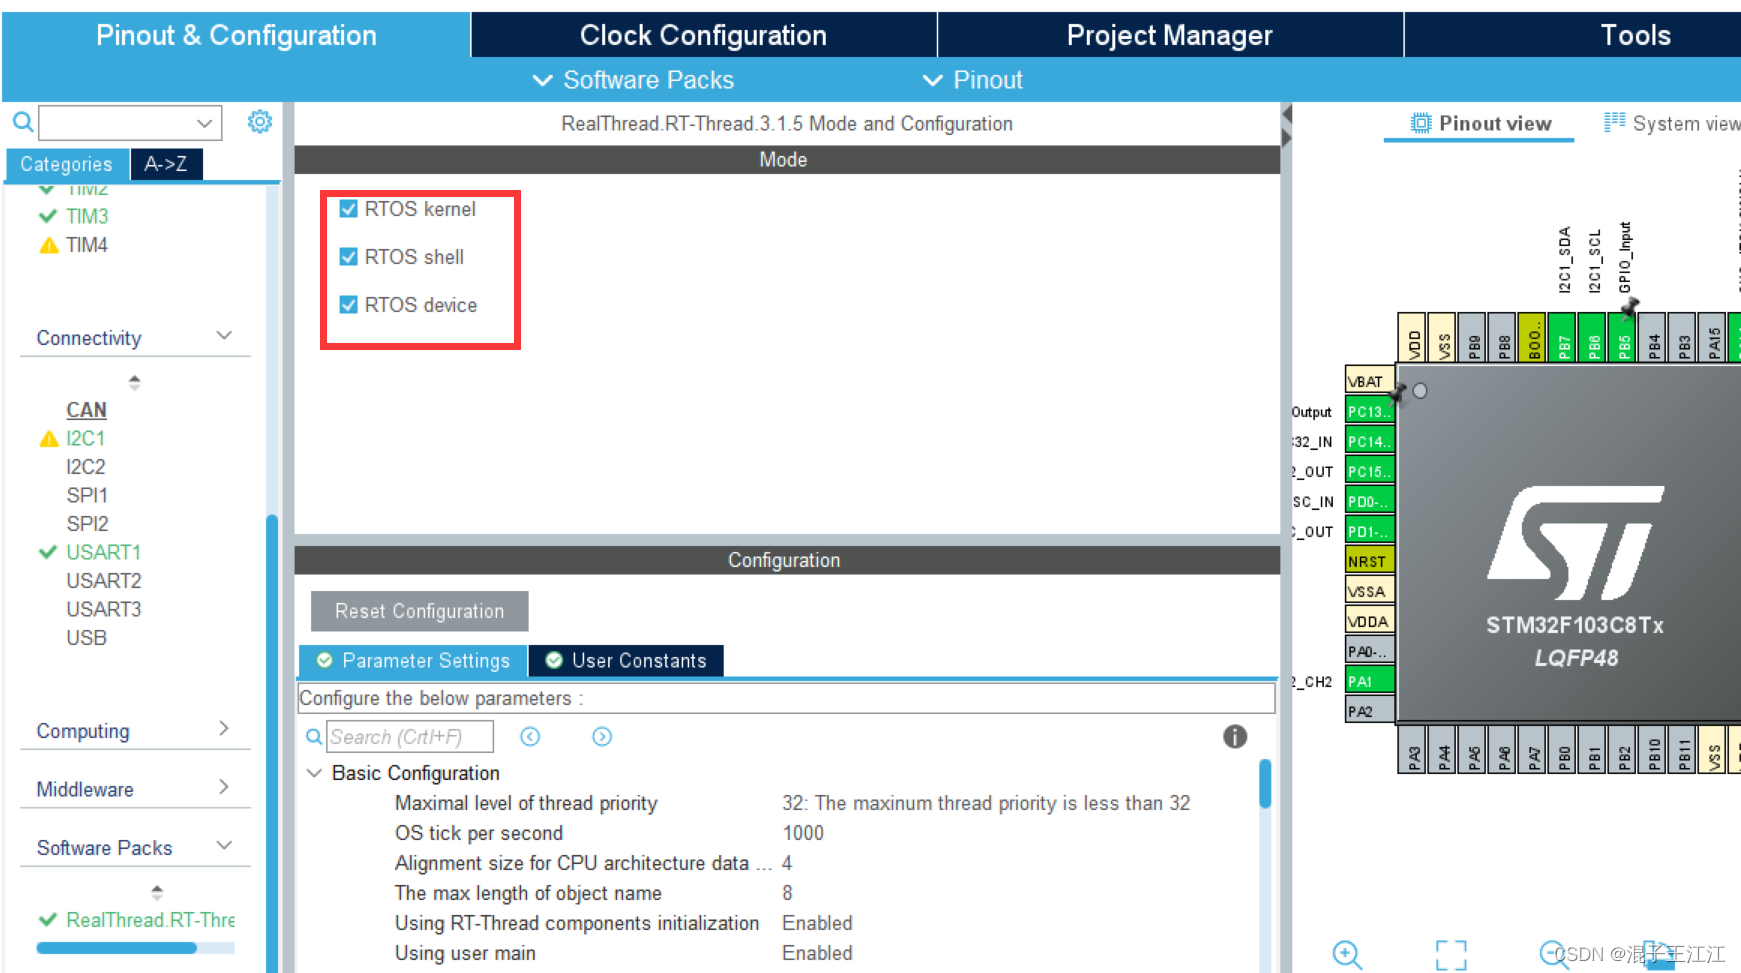Viewport: 1741px width, 973px height.
Task: Select the BOOT0 pin
Action: point(1533,337)
